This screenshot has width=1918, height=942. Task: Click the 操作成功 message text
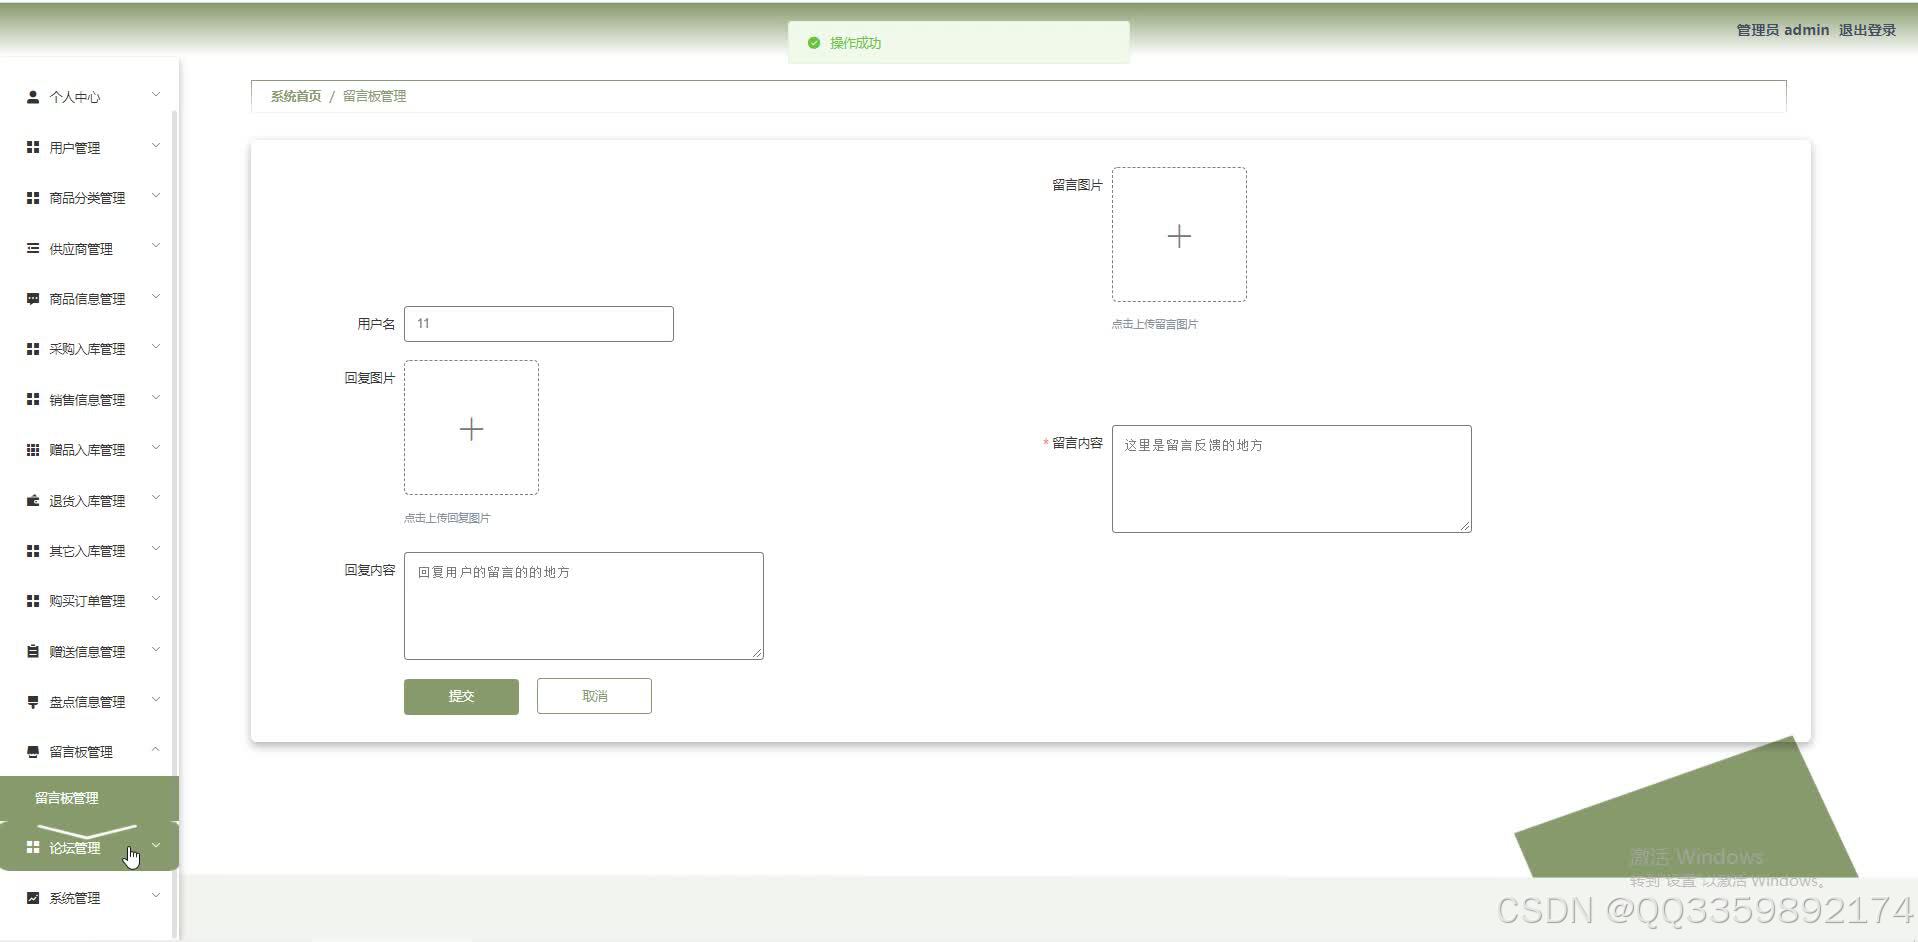(855, 43)
